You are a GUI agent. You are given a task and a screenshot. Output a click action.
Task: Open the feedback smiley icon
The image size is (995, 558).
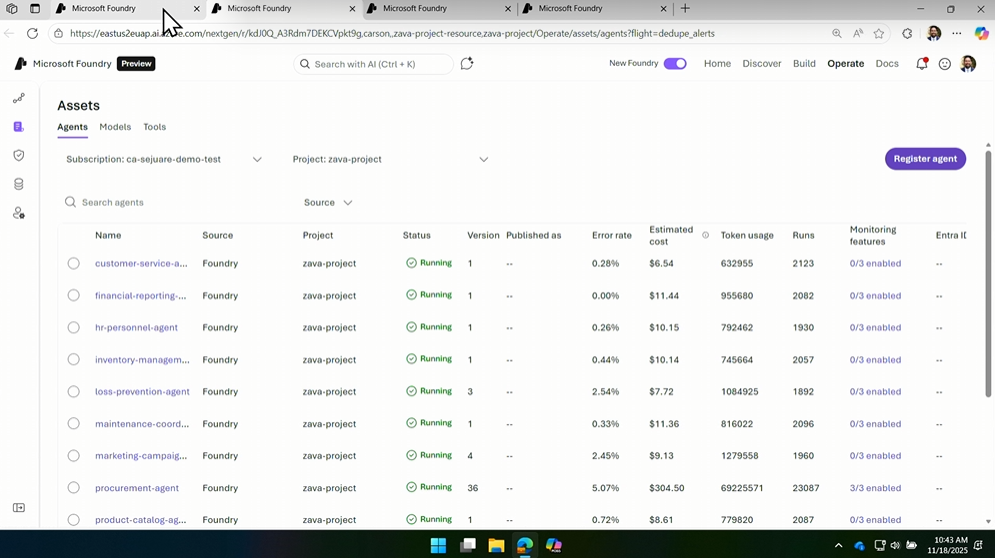pyautogui.click(x=944, y=64)
